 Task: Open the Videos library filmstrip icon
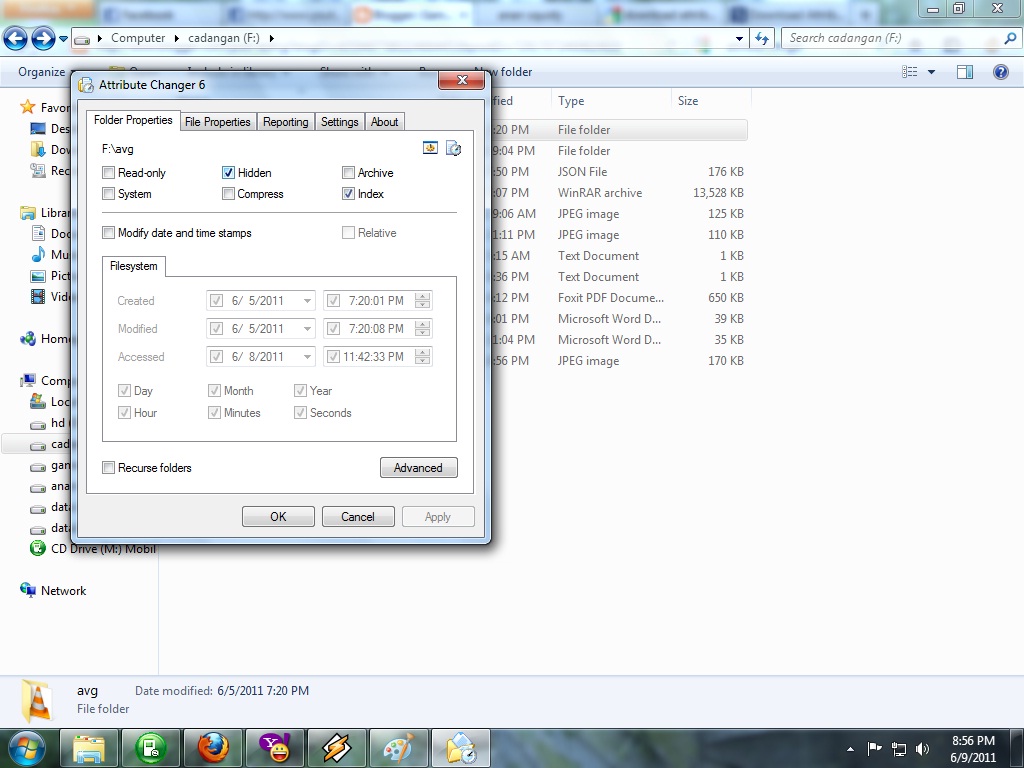pyautogui.click(x=39, y=296)
